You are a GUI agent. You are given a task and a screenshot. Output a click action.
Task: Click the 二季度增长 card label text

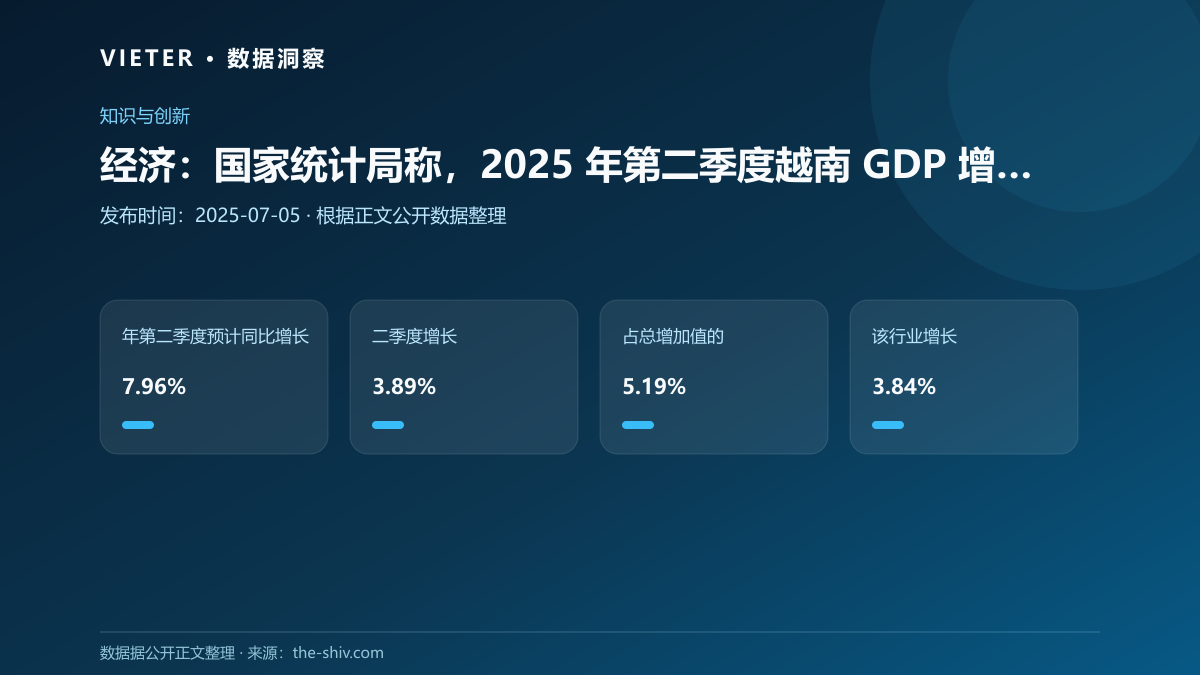coord(414,337)
